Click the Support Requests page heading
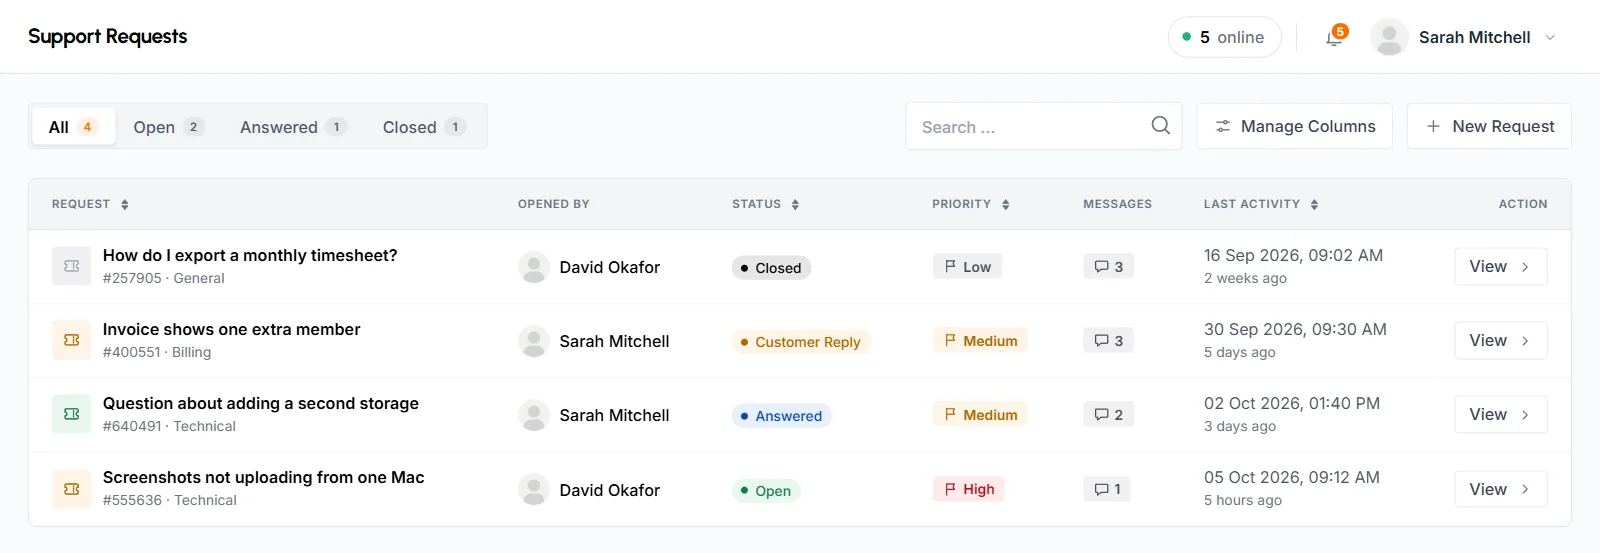Image resolution: width=1600 pixels, height=553 pixels. (x=108, y=37)
